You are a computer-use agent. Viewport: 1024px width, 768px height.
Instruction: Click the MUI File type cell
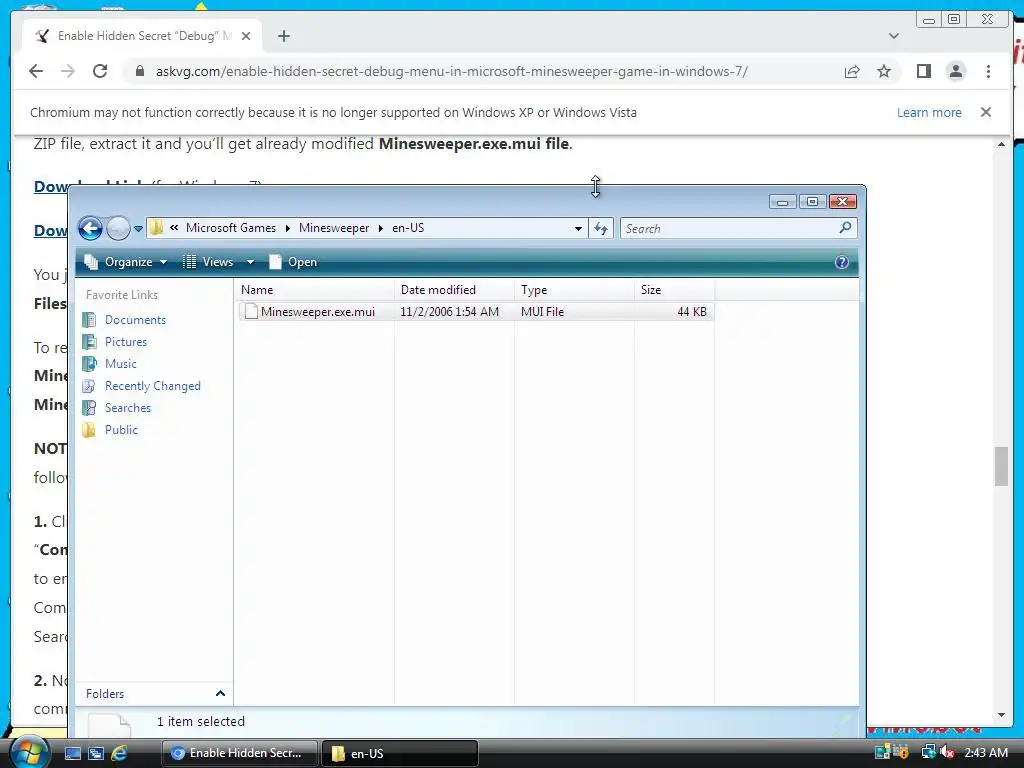pos(542,312)
